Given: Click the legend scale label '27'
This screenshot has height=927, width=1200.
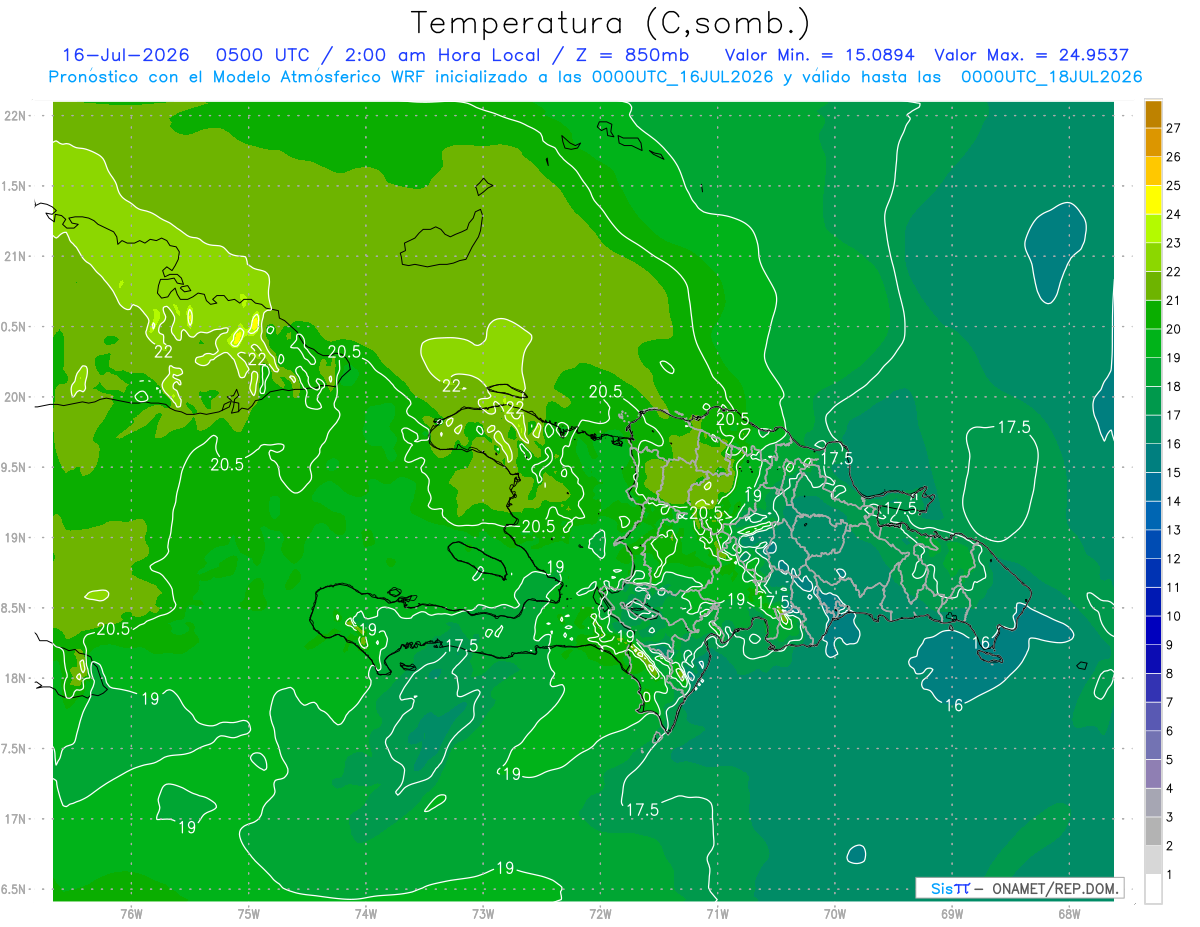Looking at the screenshot, I should pyautogui.click(x=1173, y=127).
